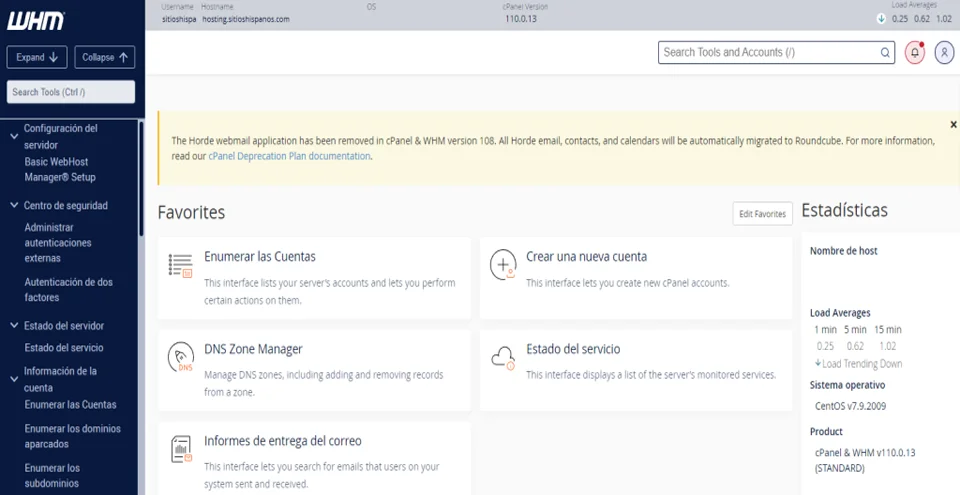Click the DNS Zone Manager icon
The image size is (960, 495).
pos(180,357)
